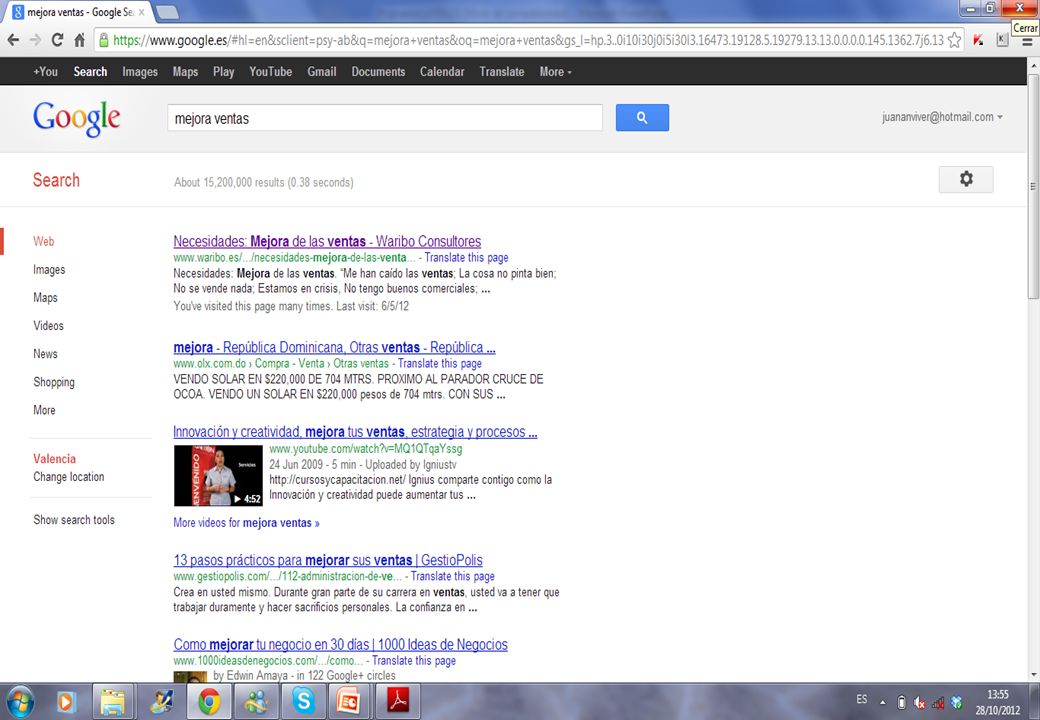Click the battery icon in the system tray

point(901,702)
